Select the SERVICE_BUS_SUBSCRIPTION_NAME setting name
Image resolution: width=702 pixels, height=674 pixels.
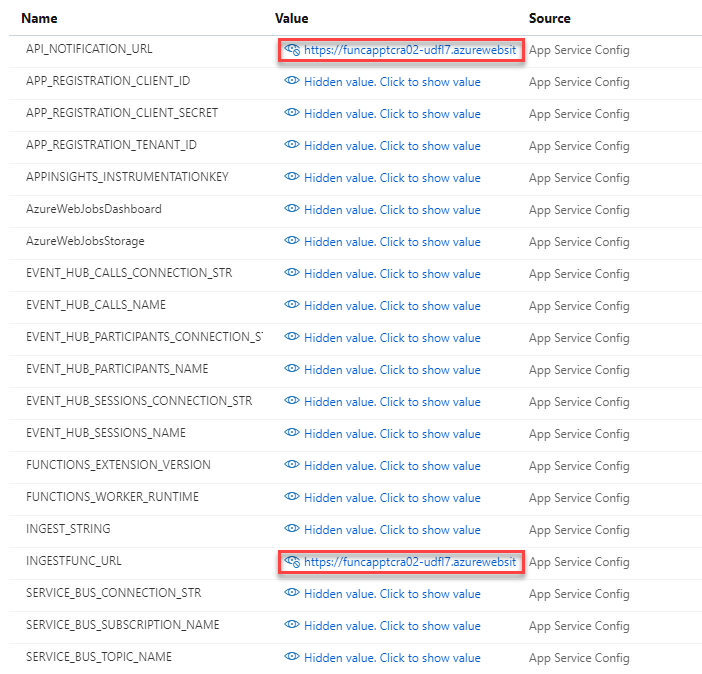123,625
